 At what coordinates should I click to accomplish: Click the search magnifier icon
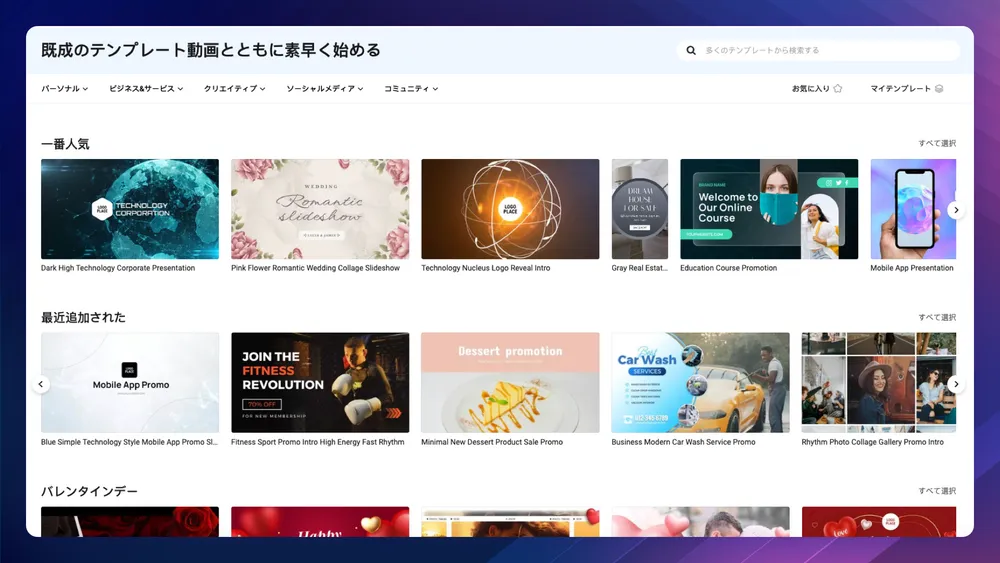691,50
